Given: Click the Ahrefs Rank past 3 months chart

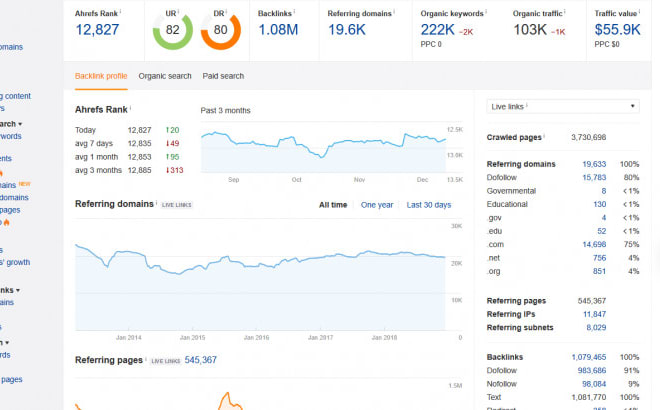Looking at the screenshot, I should (x=323, y=147).
